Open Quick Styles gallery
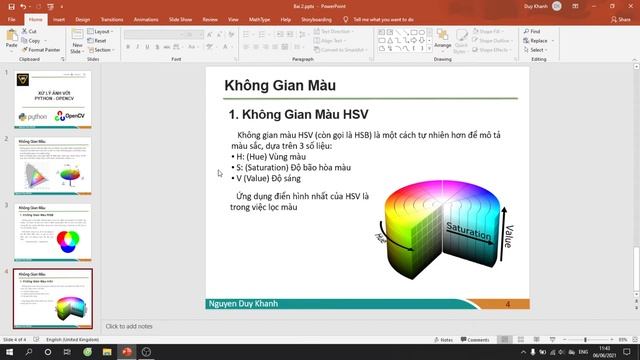This screenshot has width=640, height=360. coord(461,41)
